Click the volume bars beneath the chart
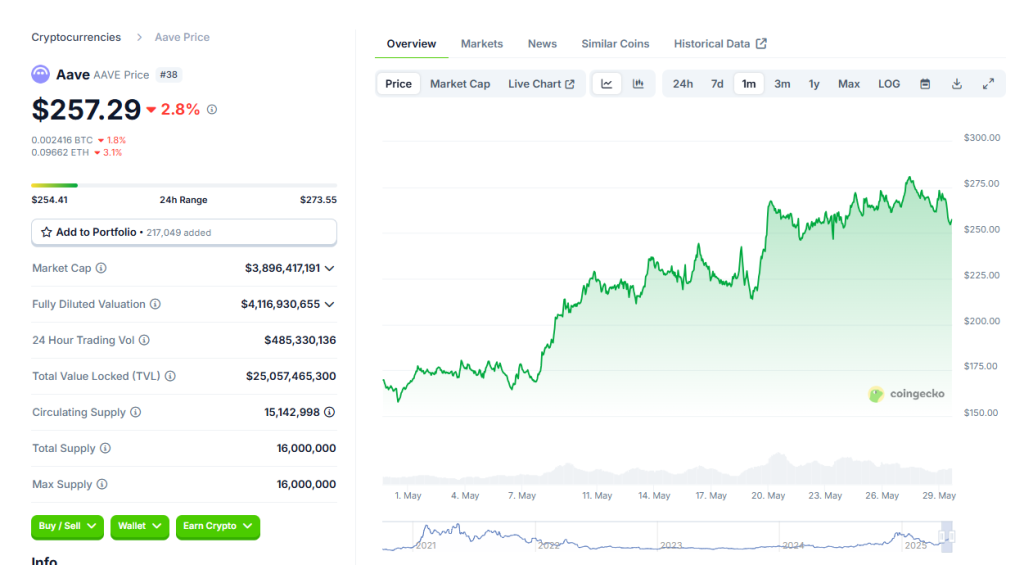The image size is (1024, 565). 667,470
